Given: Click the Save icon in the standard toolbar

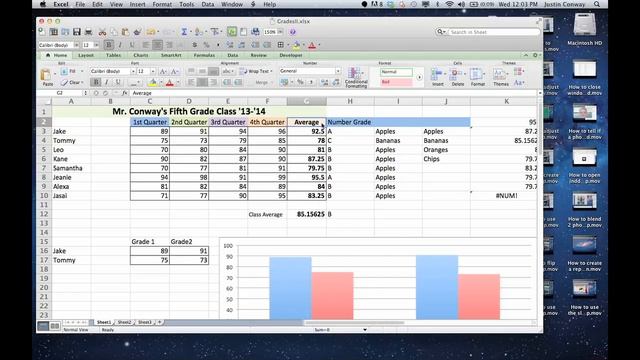Looking at the screenshot, I should (76, 32).
